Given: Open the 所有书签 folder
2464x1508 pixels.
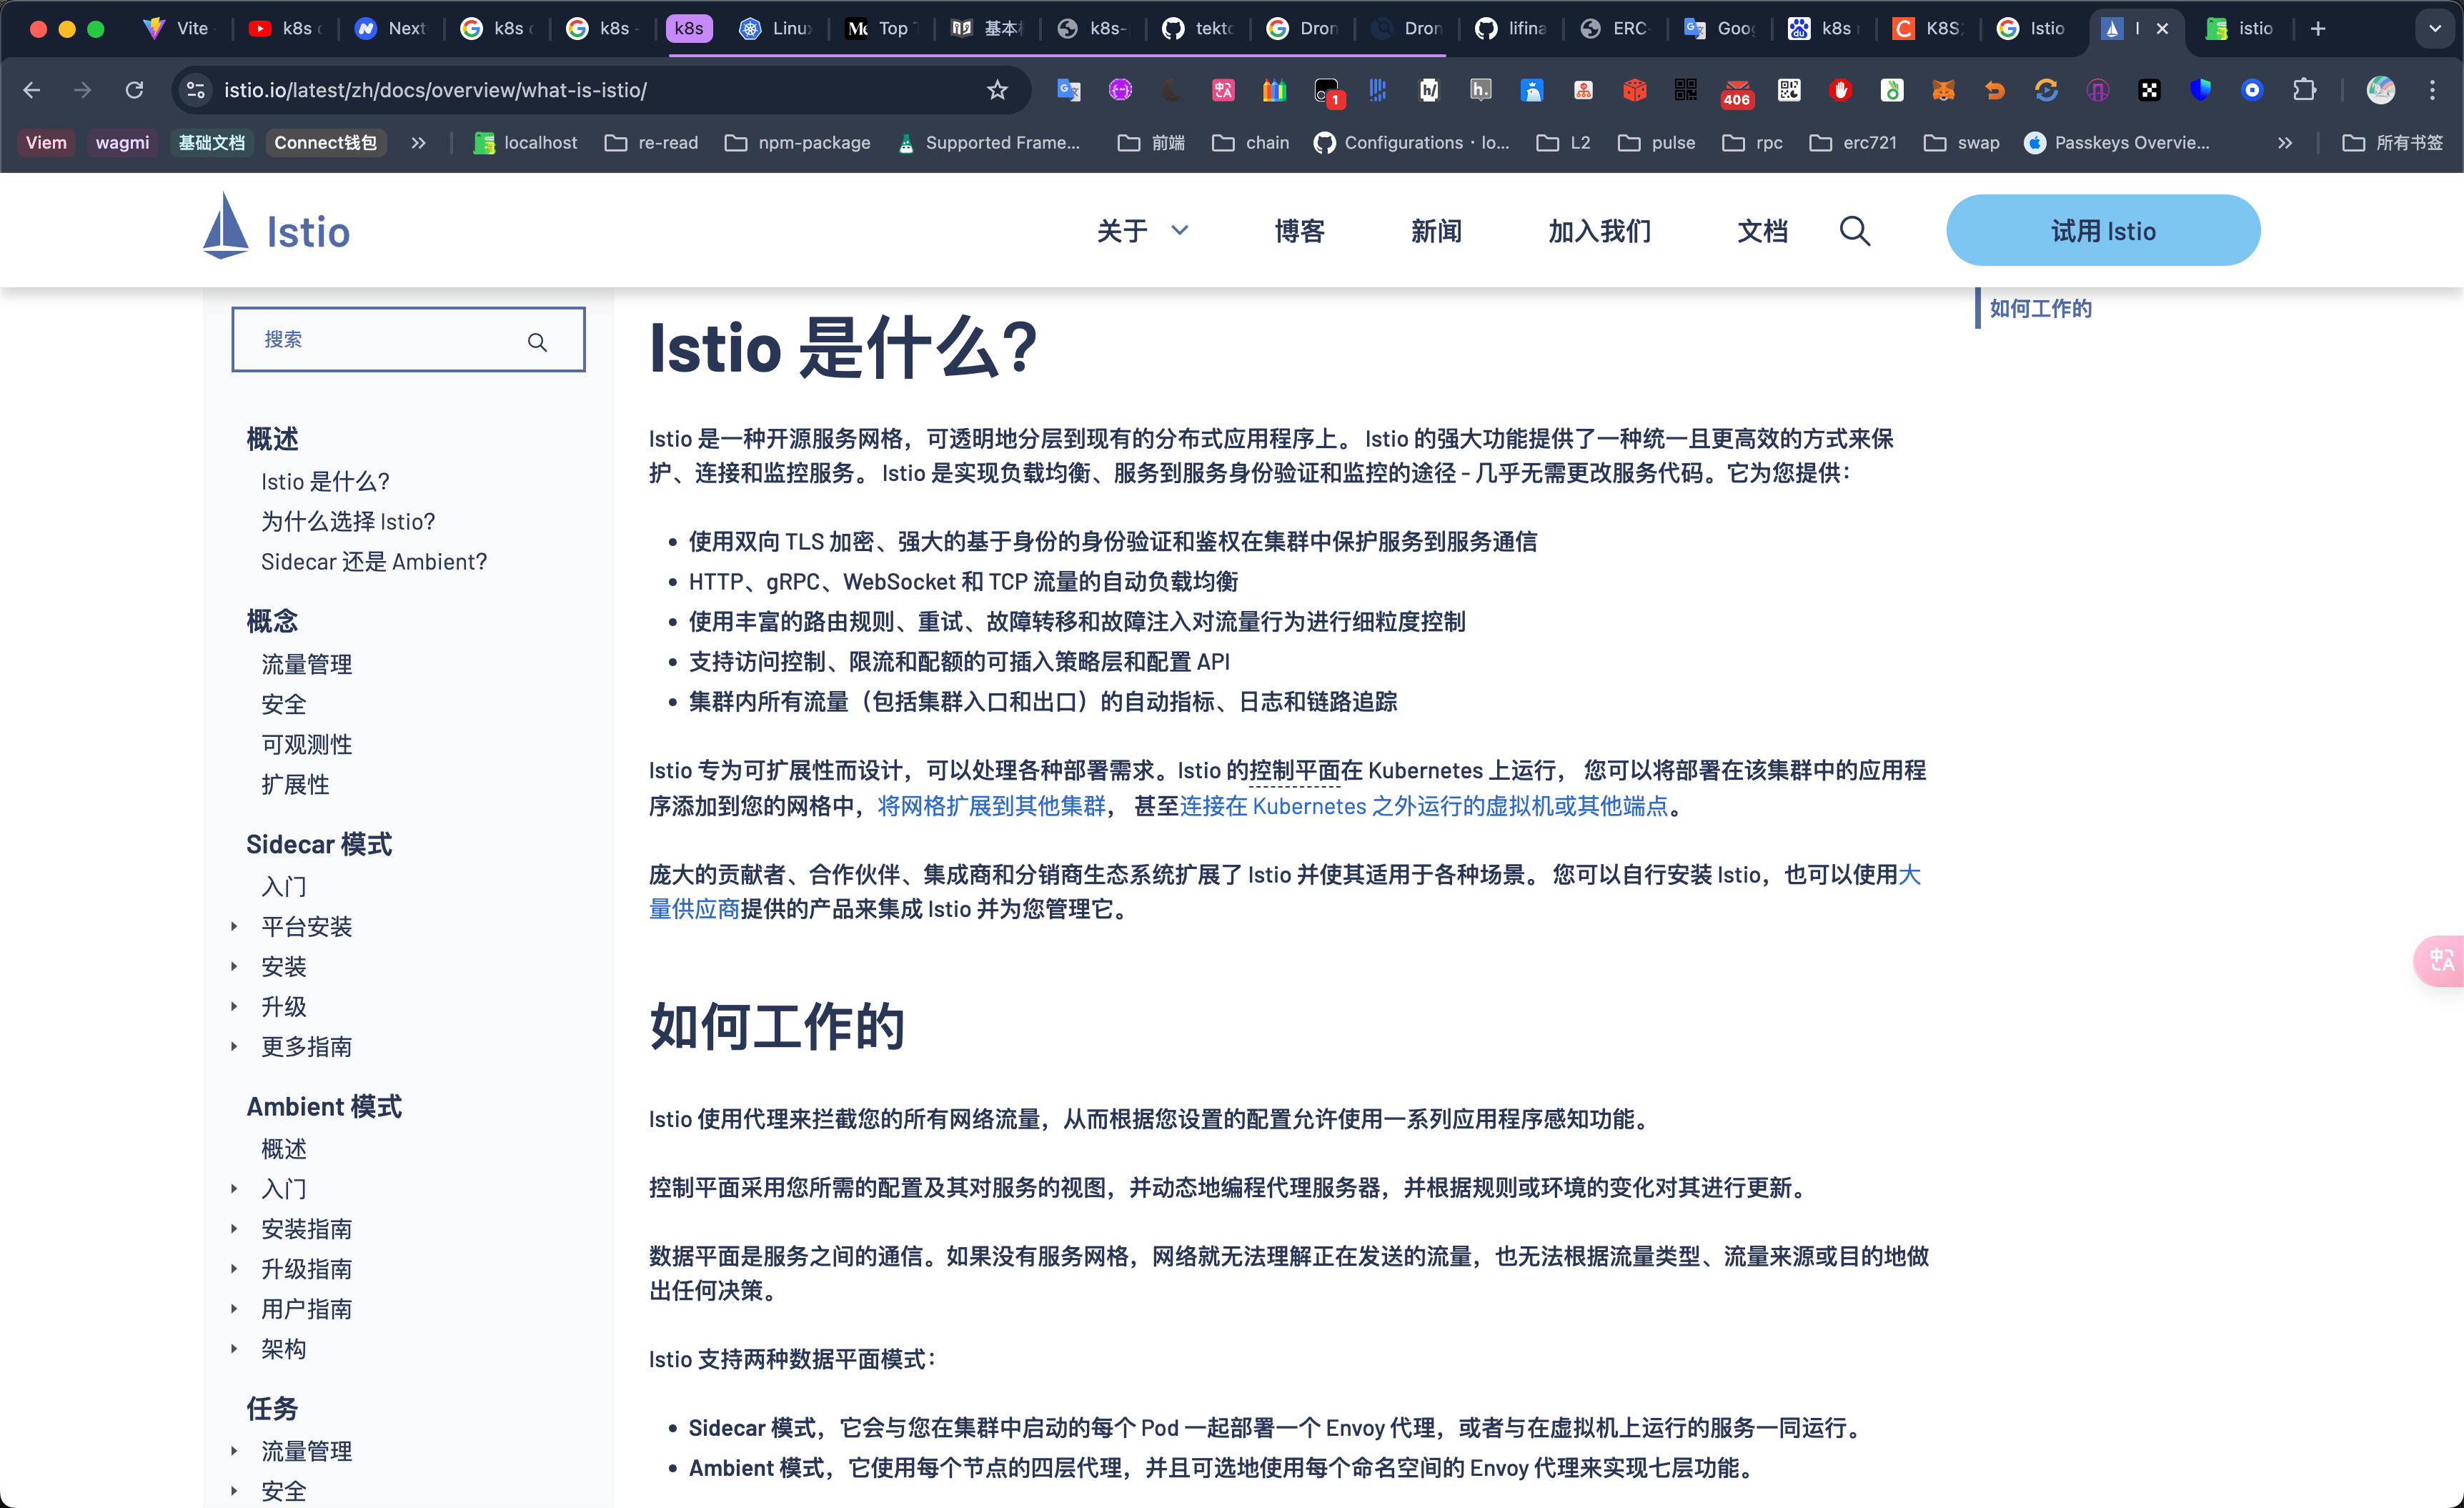Looking at the screenshot, I should [x=2392, y=143].
